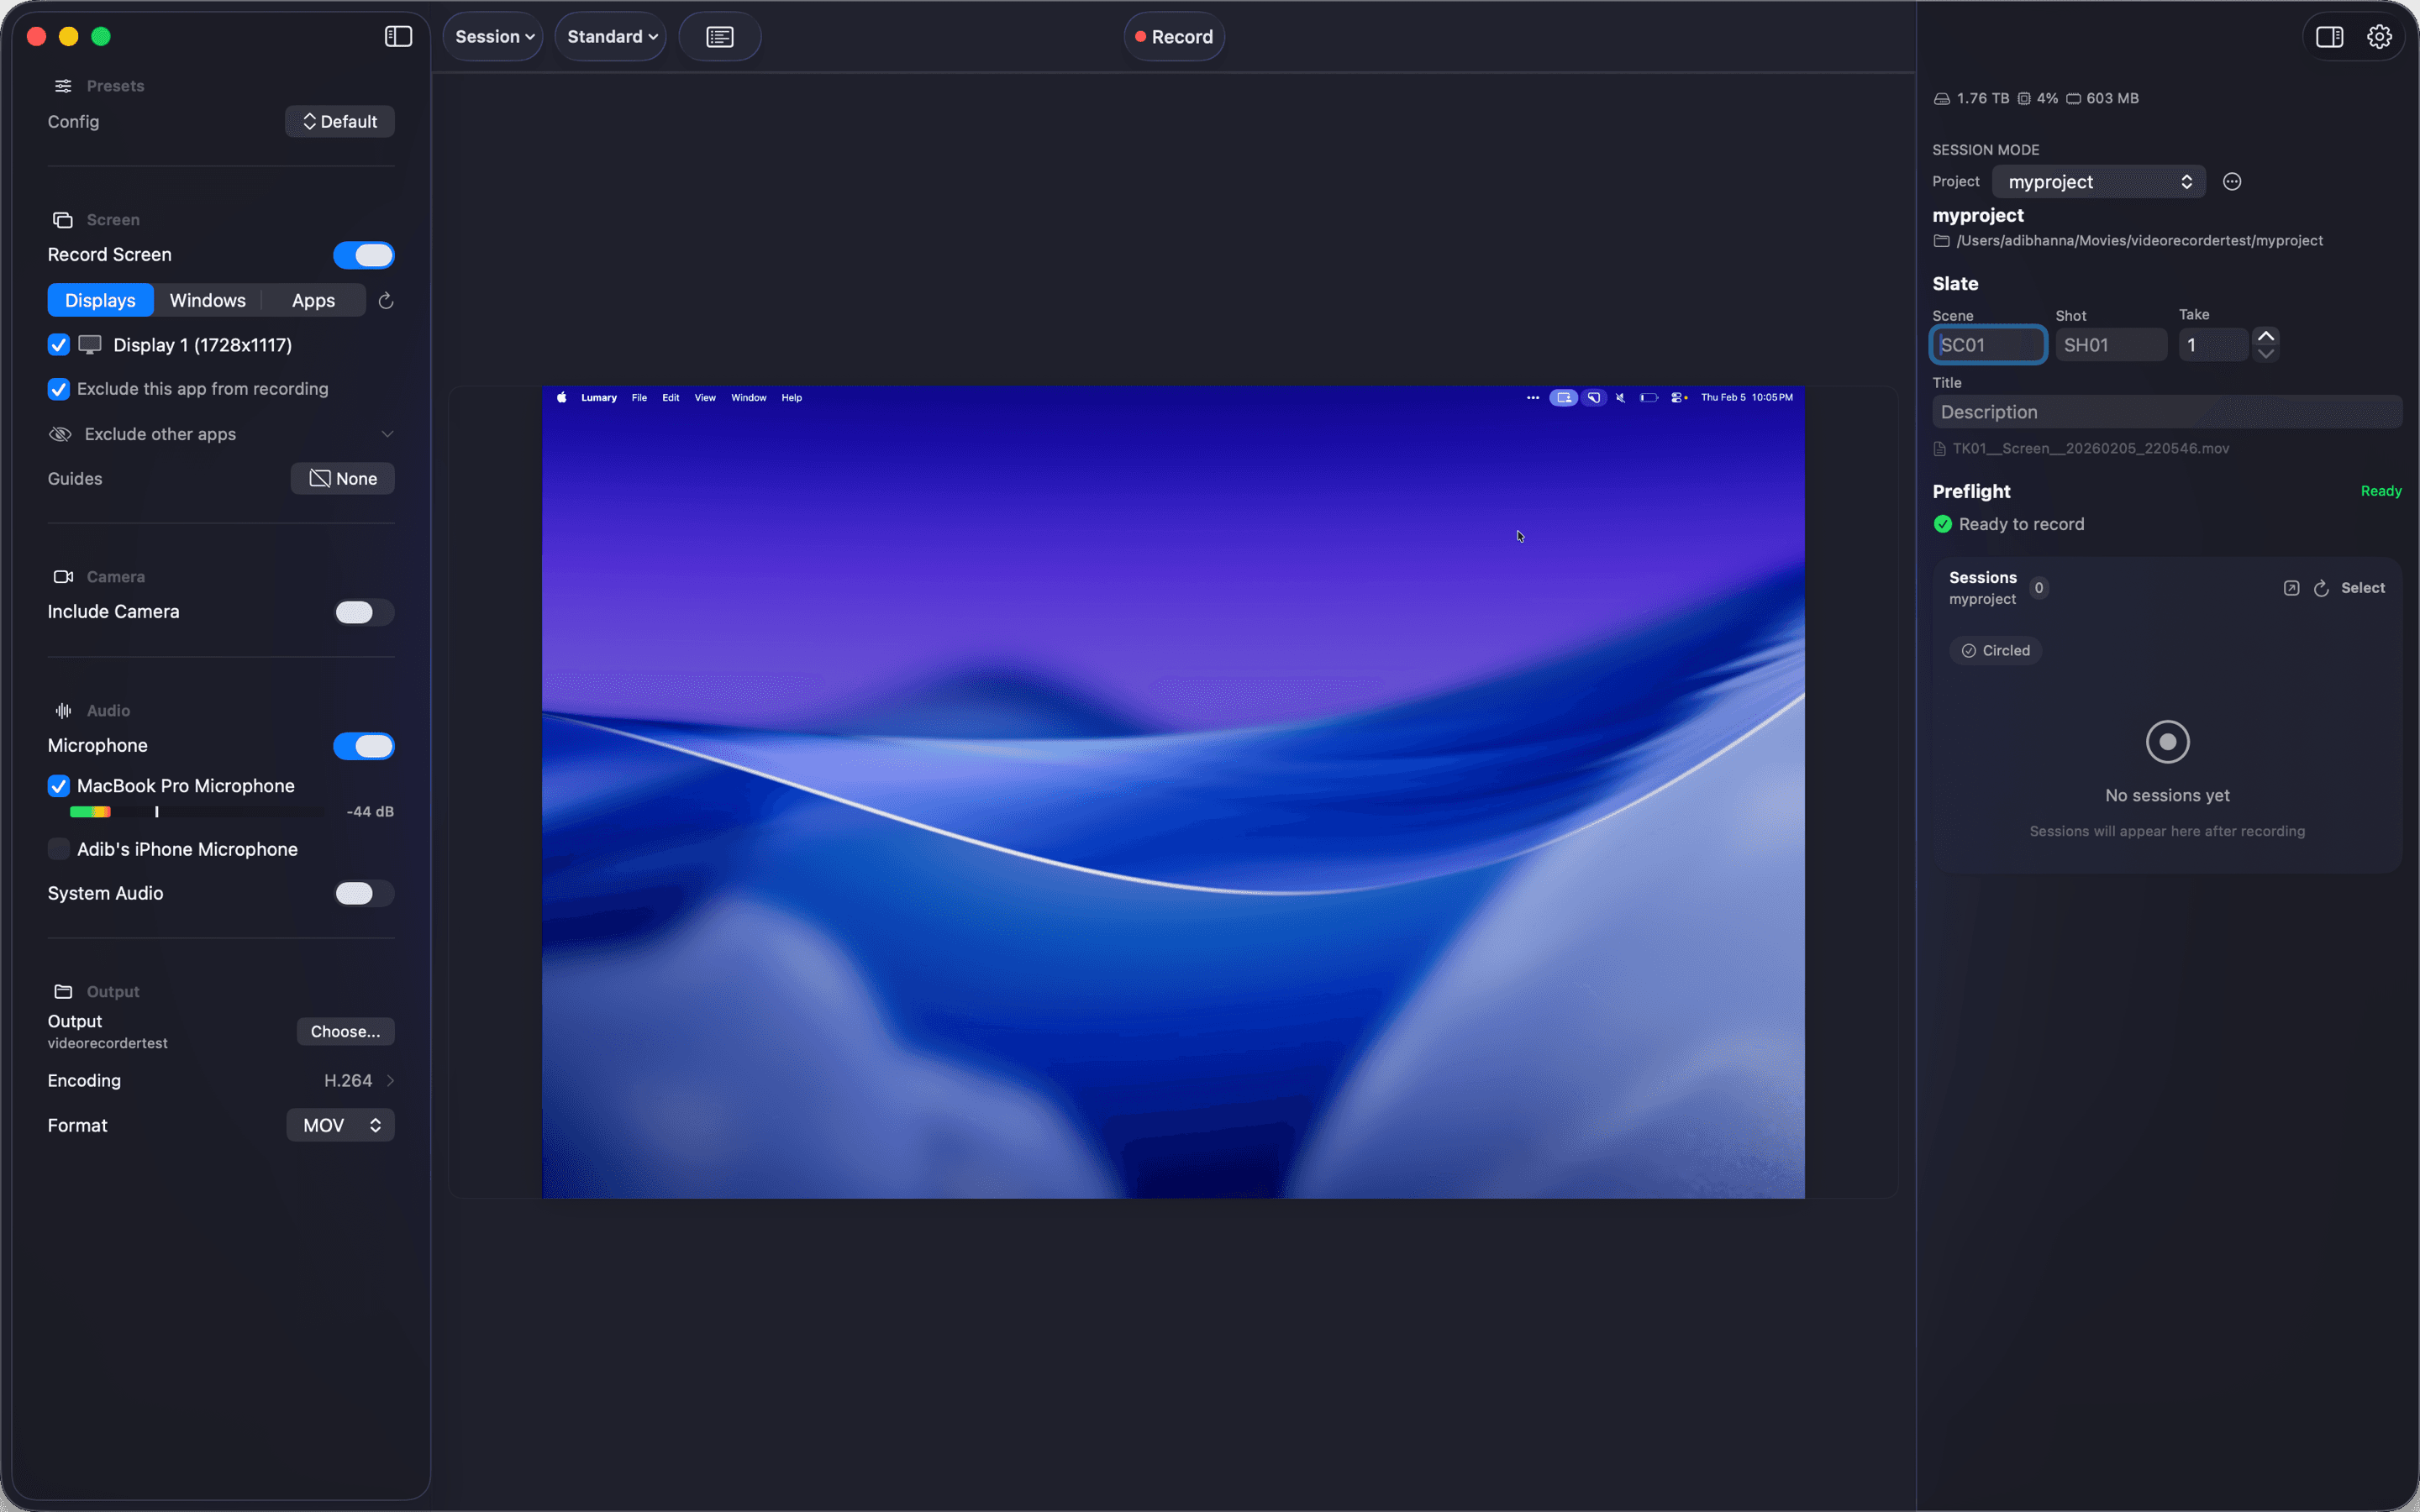
Task: Open the myproject Project dropdown
Action: (x=2098, y=182)
